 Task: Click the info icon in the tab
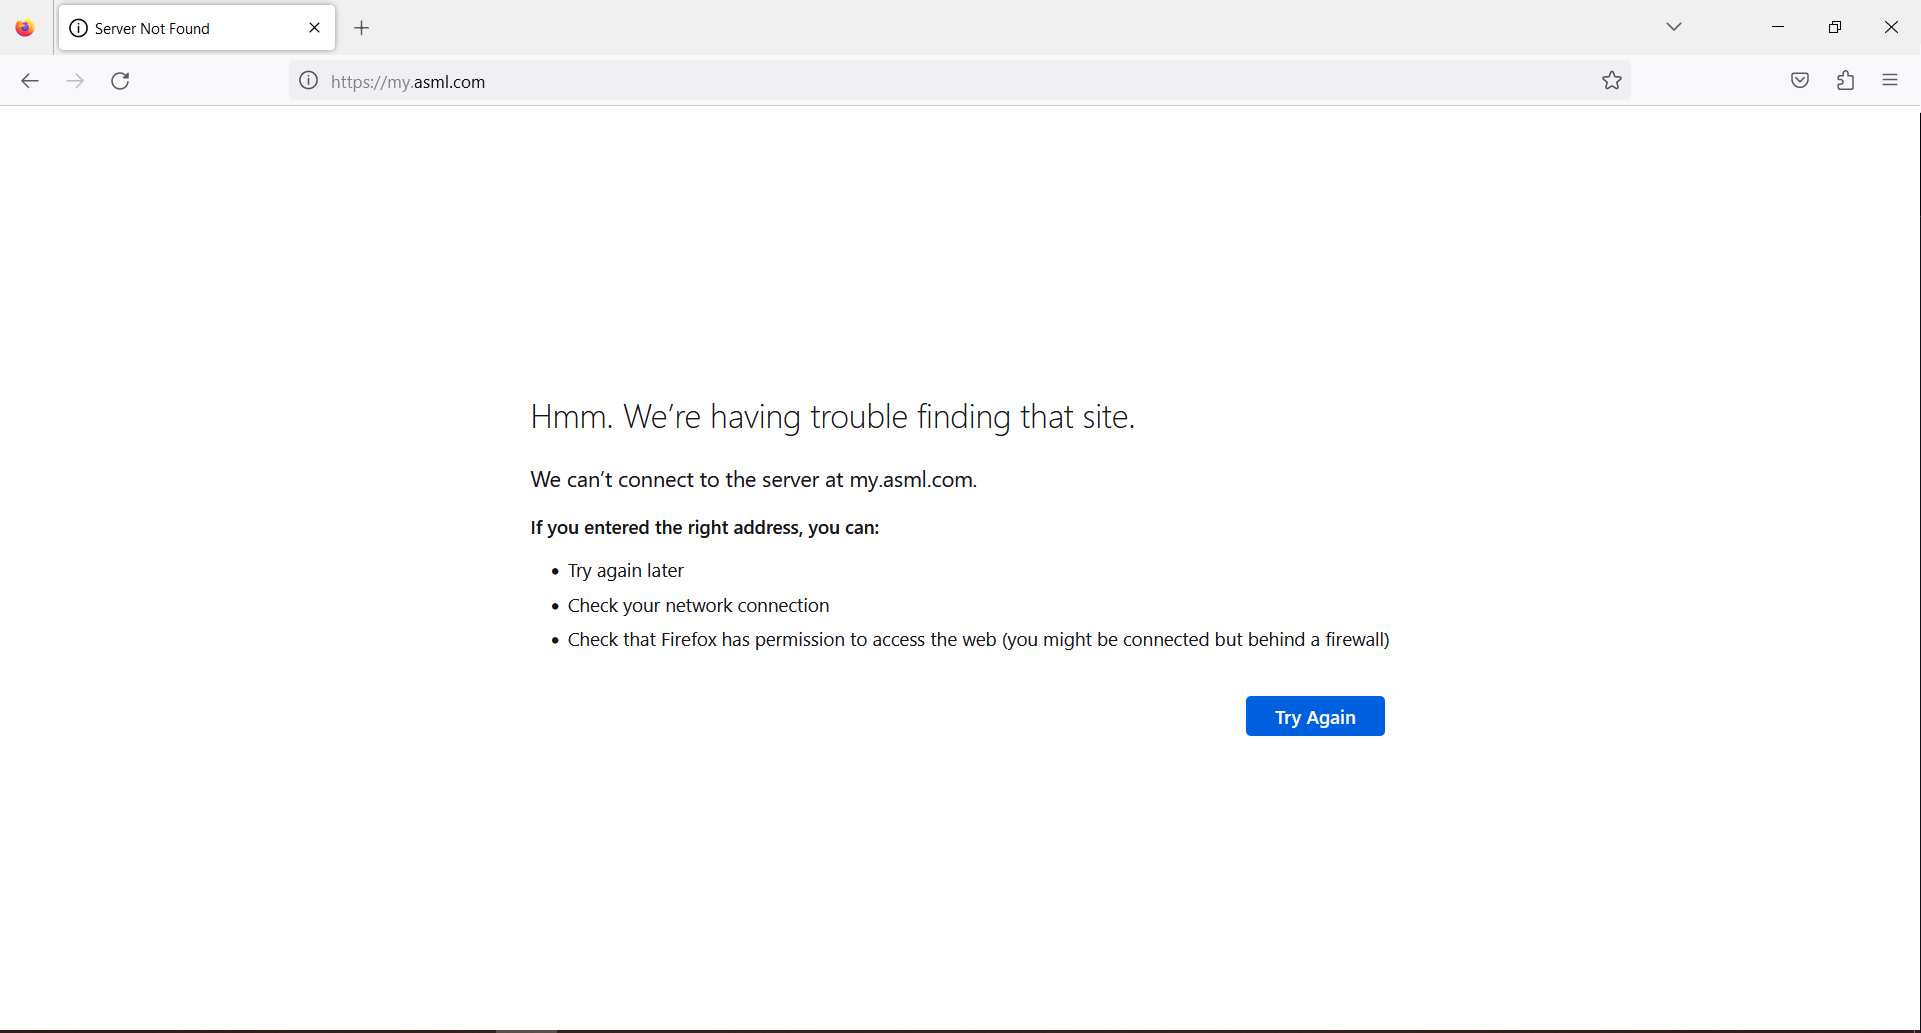click(x=79, y=28)
